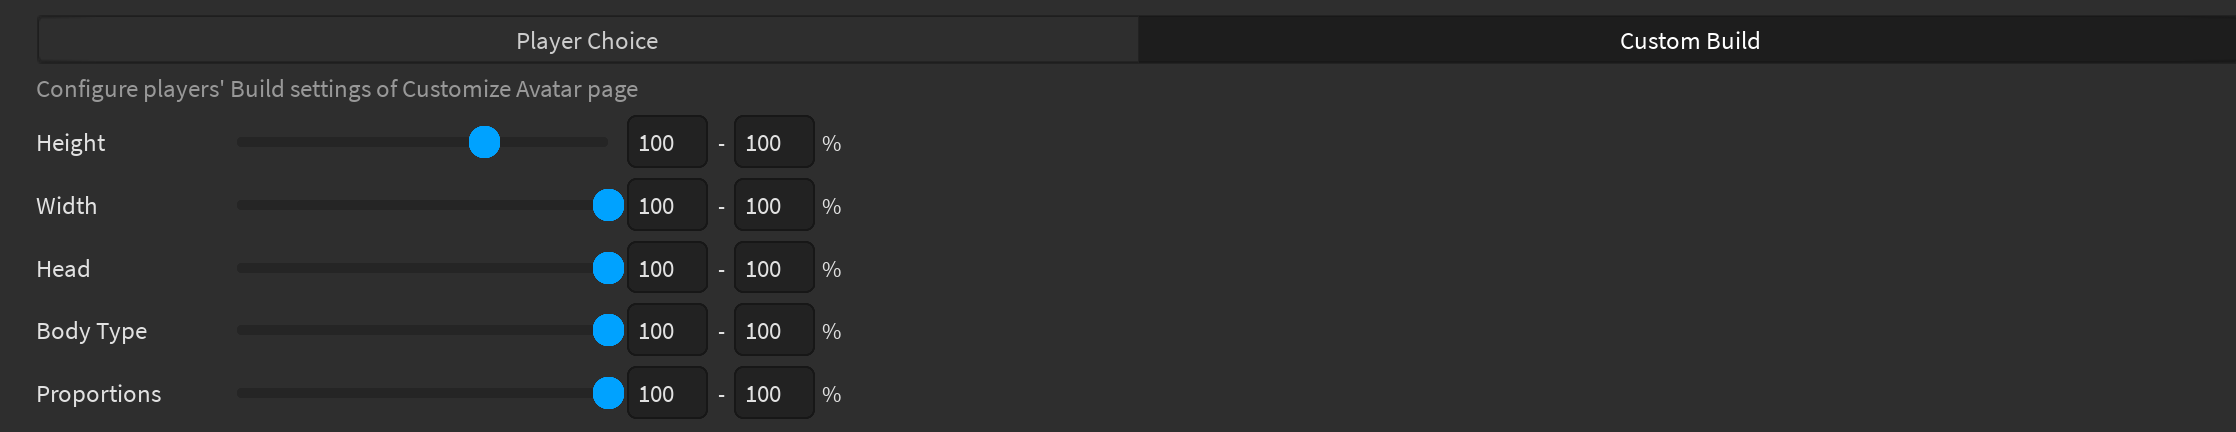Click the Body Type maximum percent field
This screenshot has height=432, width=2236.
tap(774, 330)
